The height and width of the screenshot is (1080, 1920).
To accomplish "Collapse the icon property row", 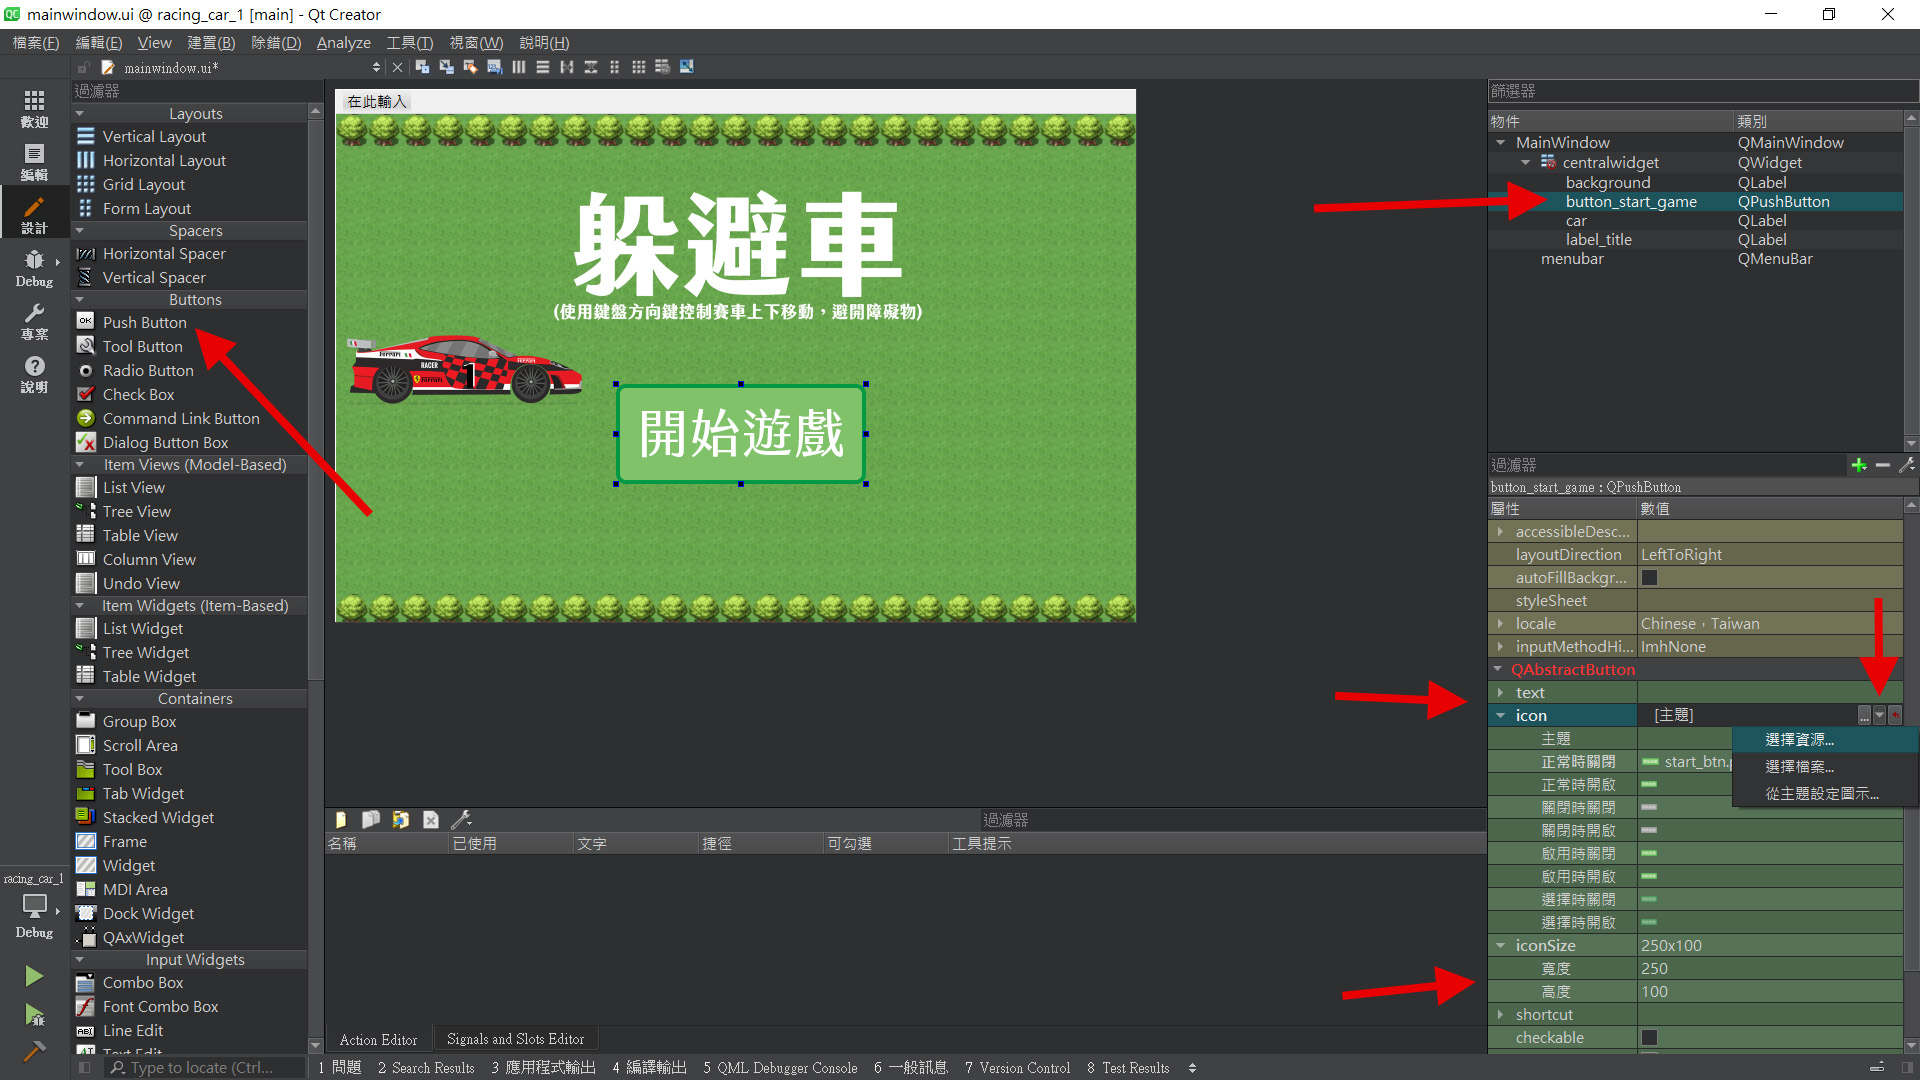I will point(1501,715).
